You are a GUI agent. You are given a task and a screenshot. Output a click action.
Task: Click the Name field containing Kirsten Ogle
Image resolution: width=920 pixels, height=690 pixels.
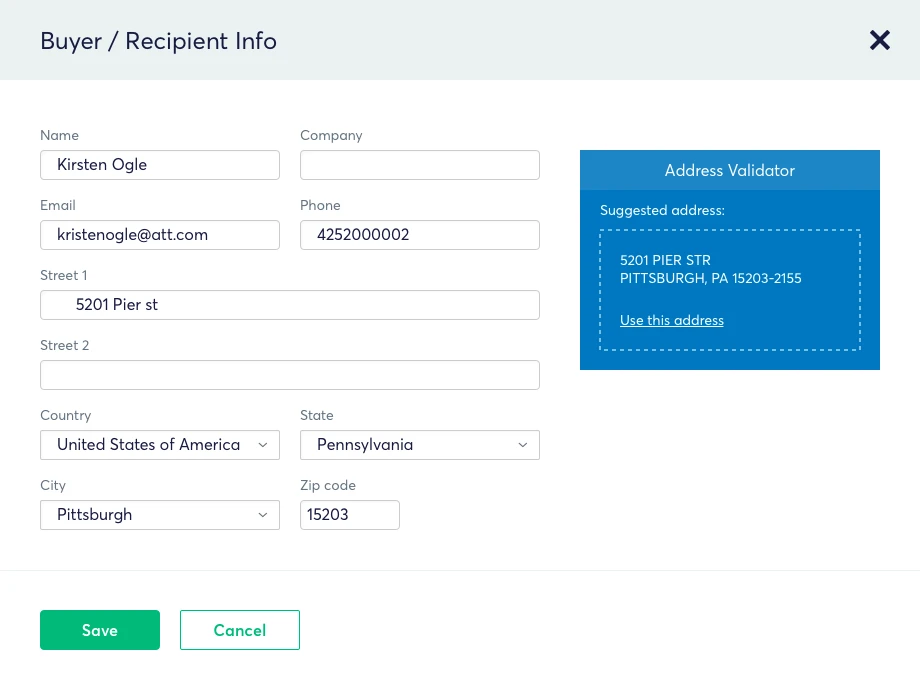[x=160, y=165]
